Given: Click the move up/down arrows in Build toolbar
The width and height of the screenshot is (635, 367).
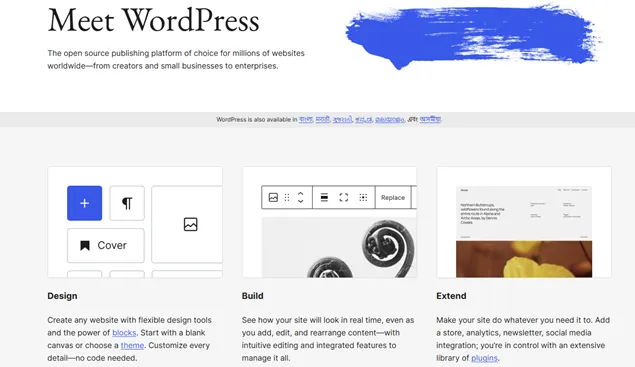Looking at the screenshot, I should (300, 197).
